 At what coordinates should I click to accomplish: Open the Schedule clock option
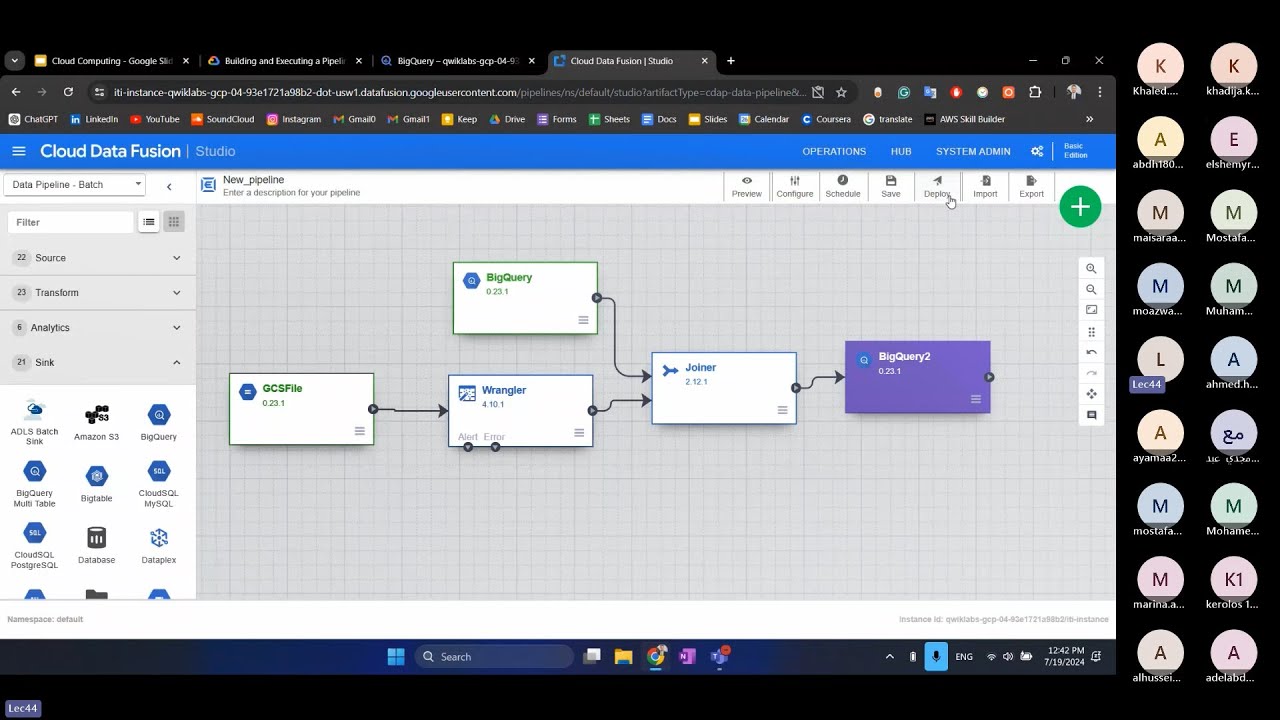(842, 186)
